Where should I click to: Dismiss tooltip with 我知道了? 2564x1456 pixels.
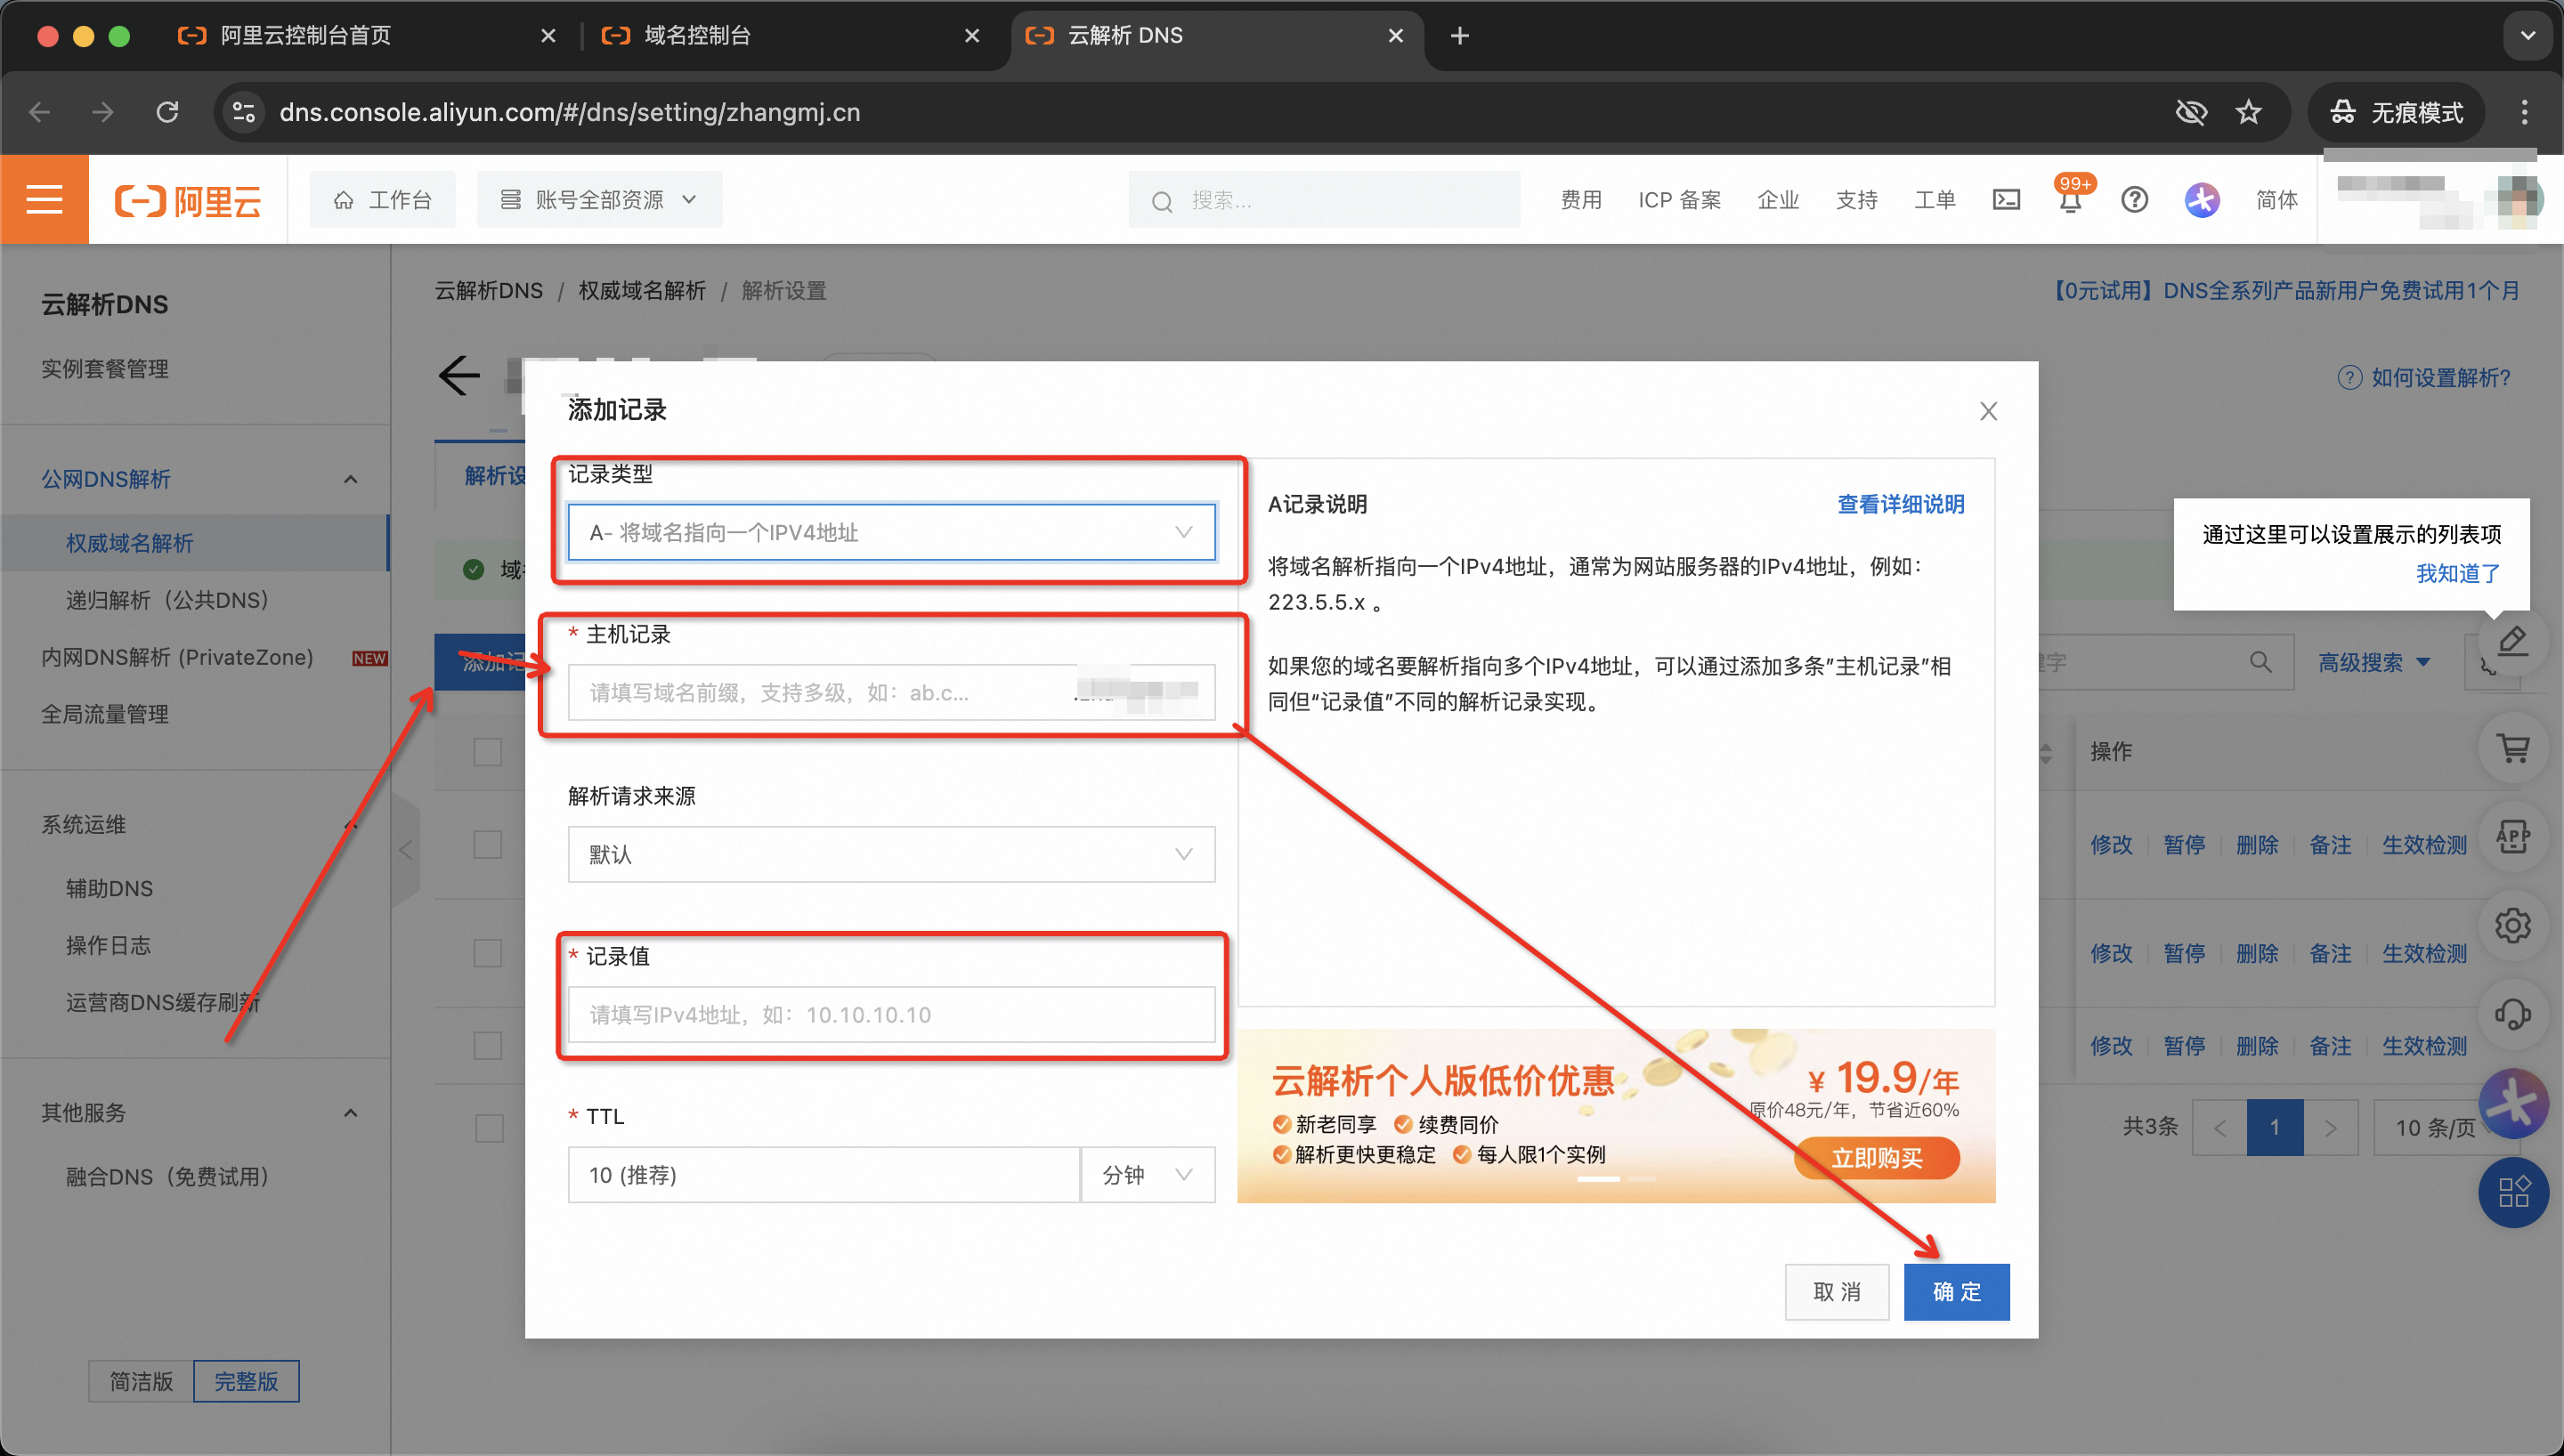coord(2458,573)
